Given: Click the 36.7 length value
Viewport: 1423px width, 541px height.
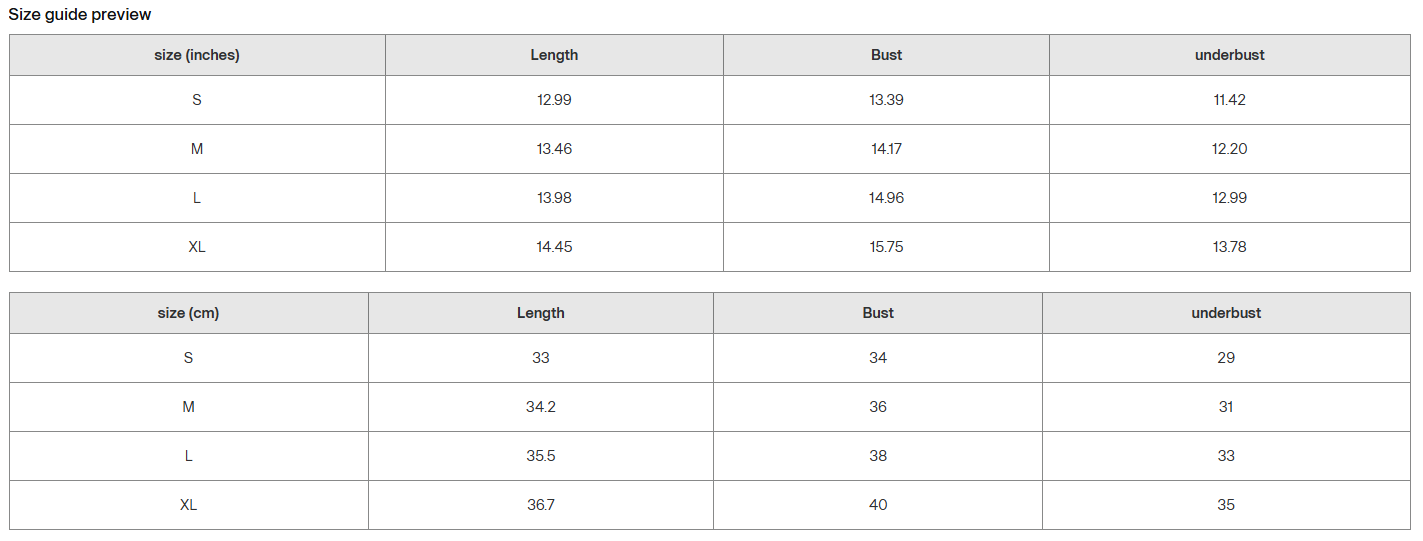Looking at the screenshot, I should (541, 505).
